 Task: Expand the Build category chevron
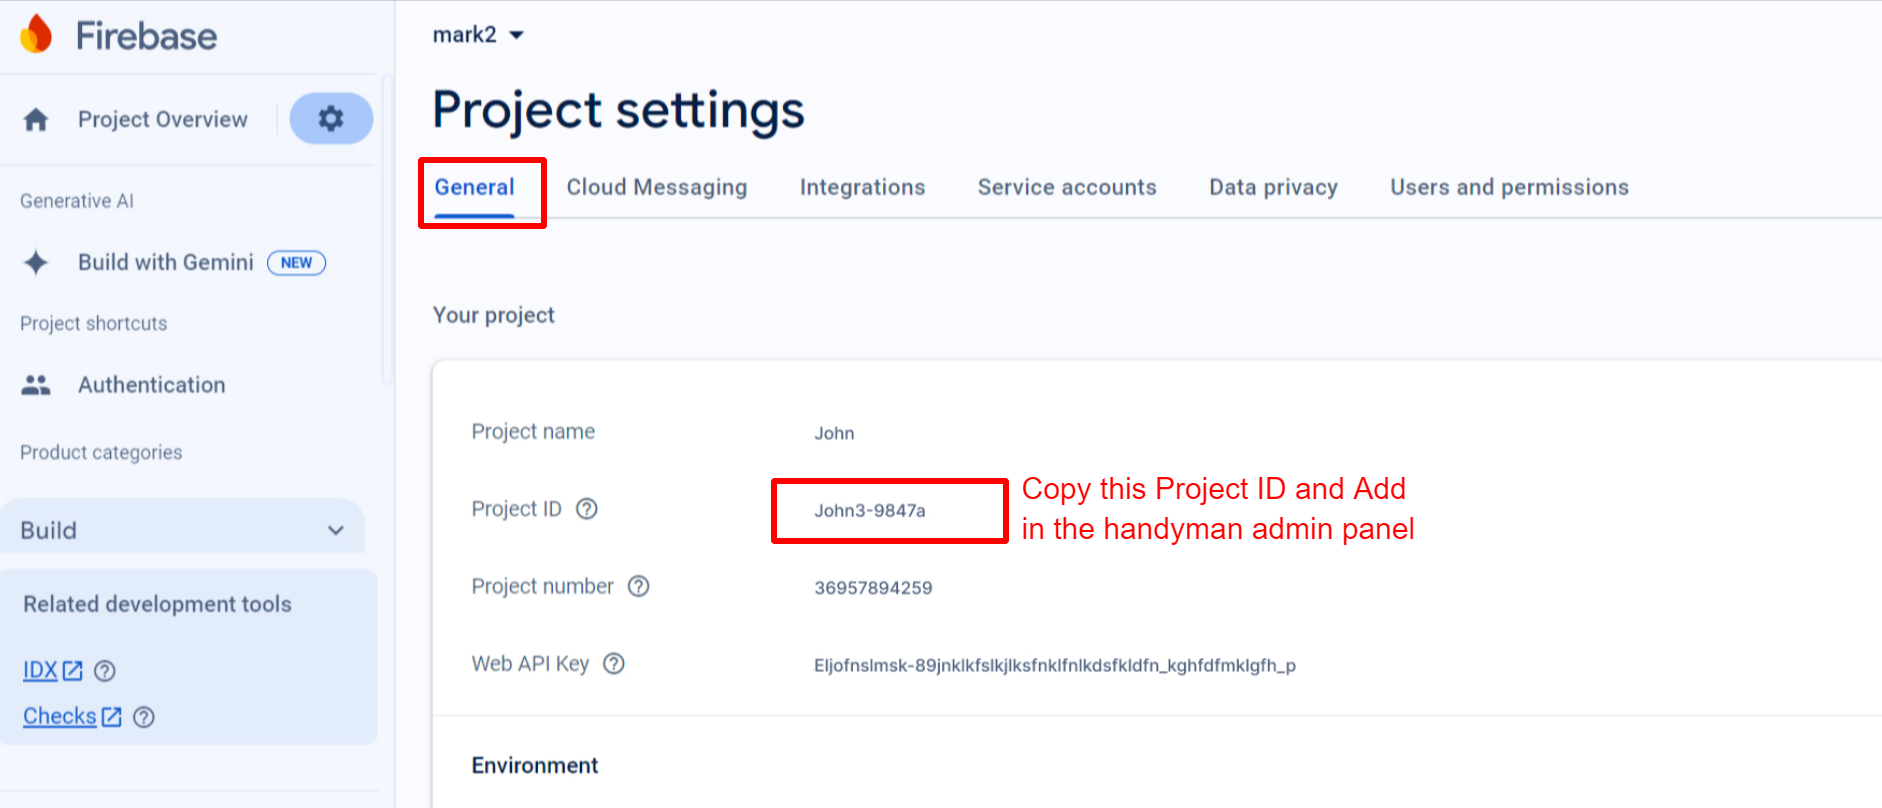point(336,530)
